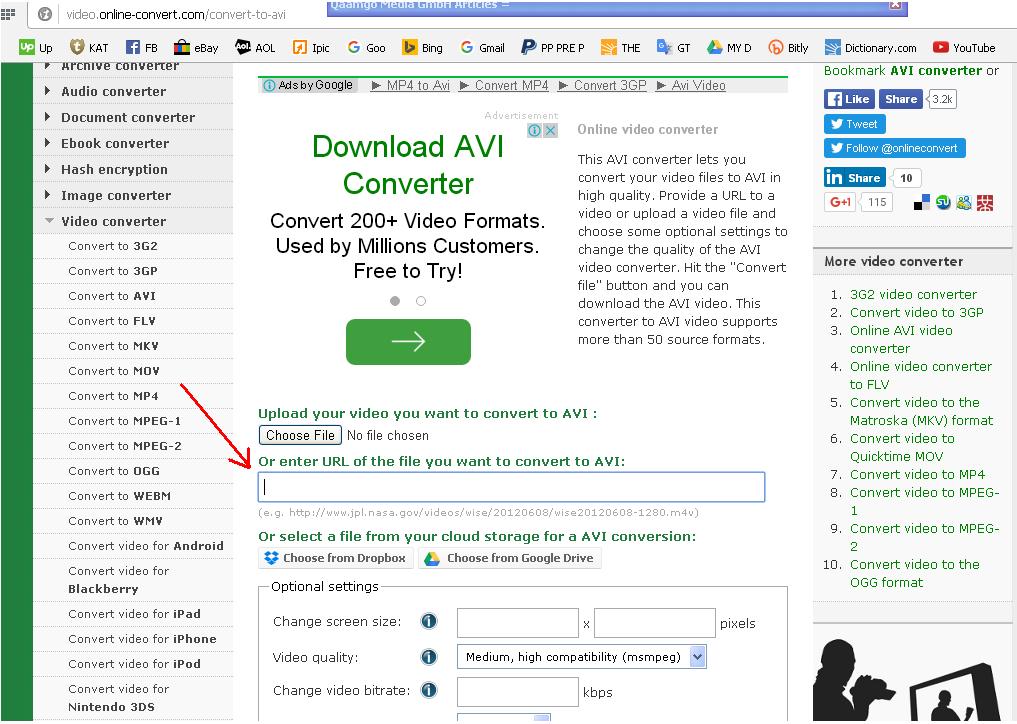
Task: Click the green arrow ad button
Action: (x=408, y=341)
